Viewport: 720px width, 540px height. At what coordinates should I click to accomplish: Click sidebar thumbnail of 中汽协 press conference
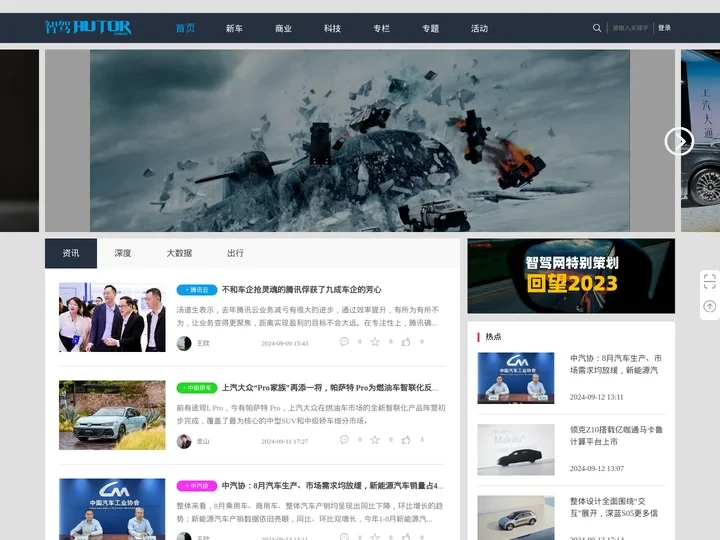516,378
